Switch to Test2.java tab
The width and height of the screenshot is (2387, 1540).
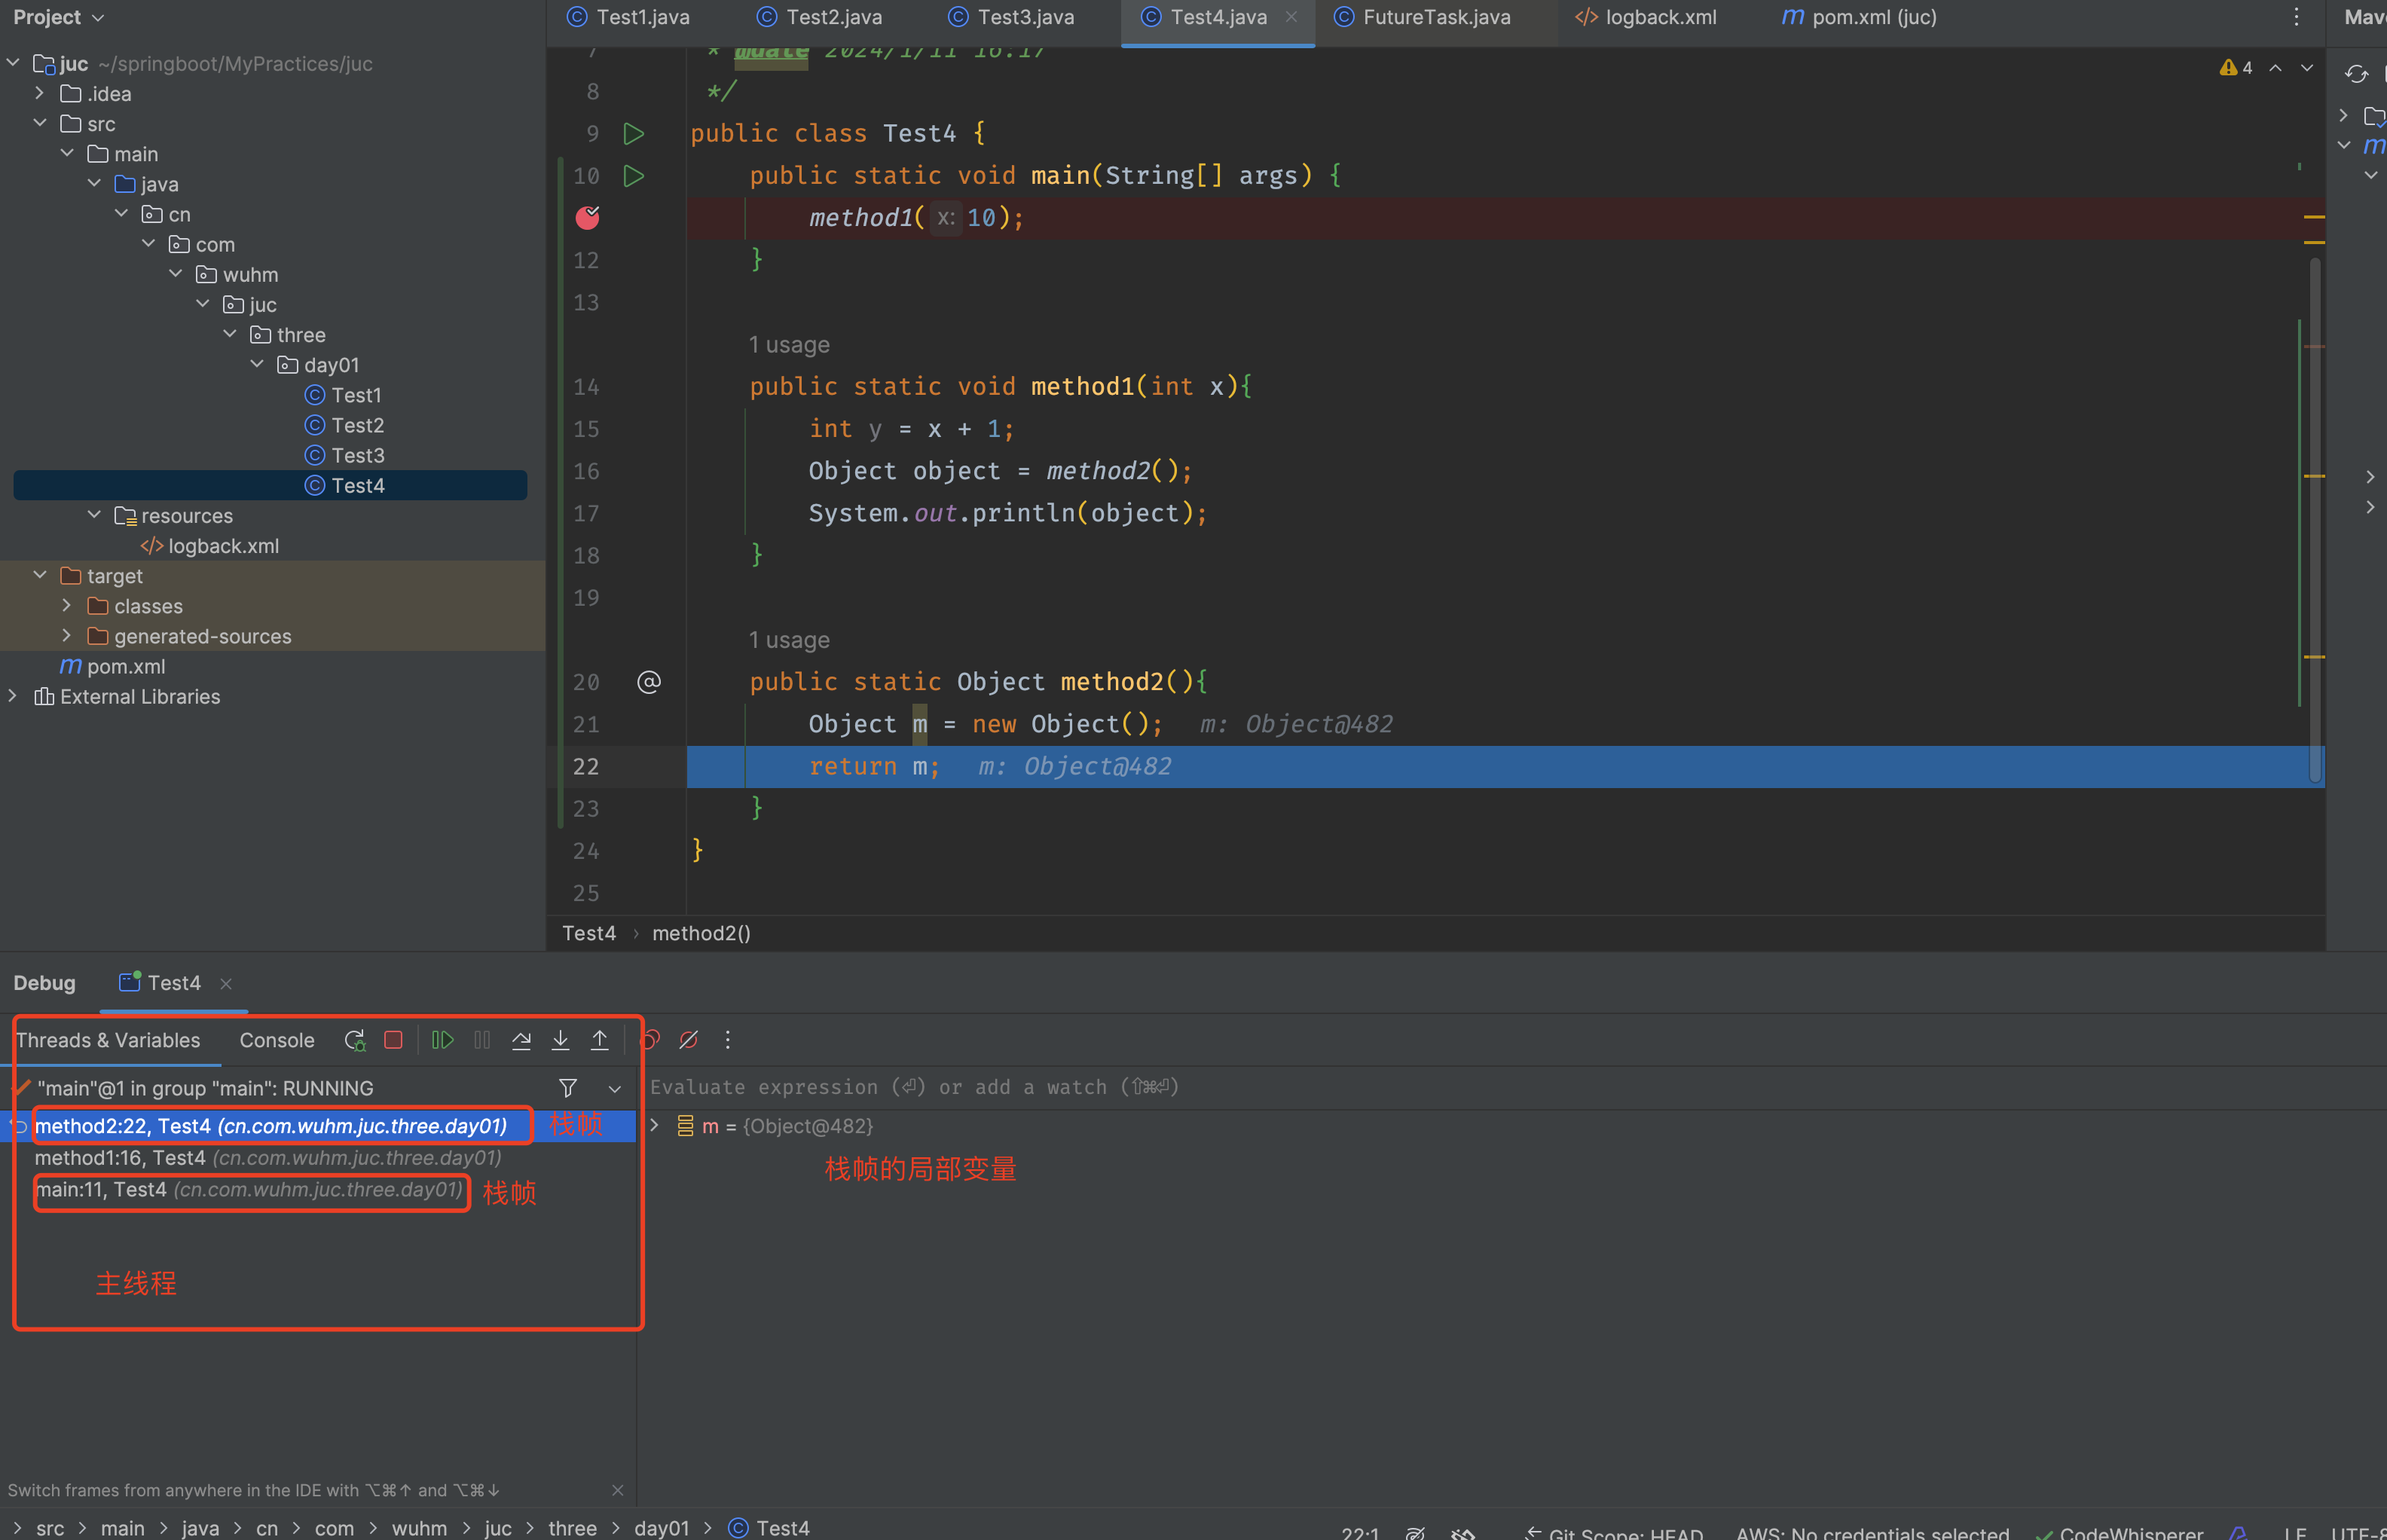coord(819,17)
